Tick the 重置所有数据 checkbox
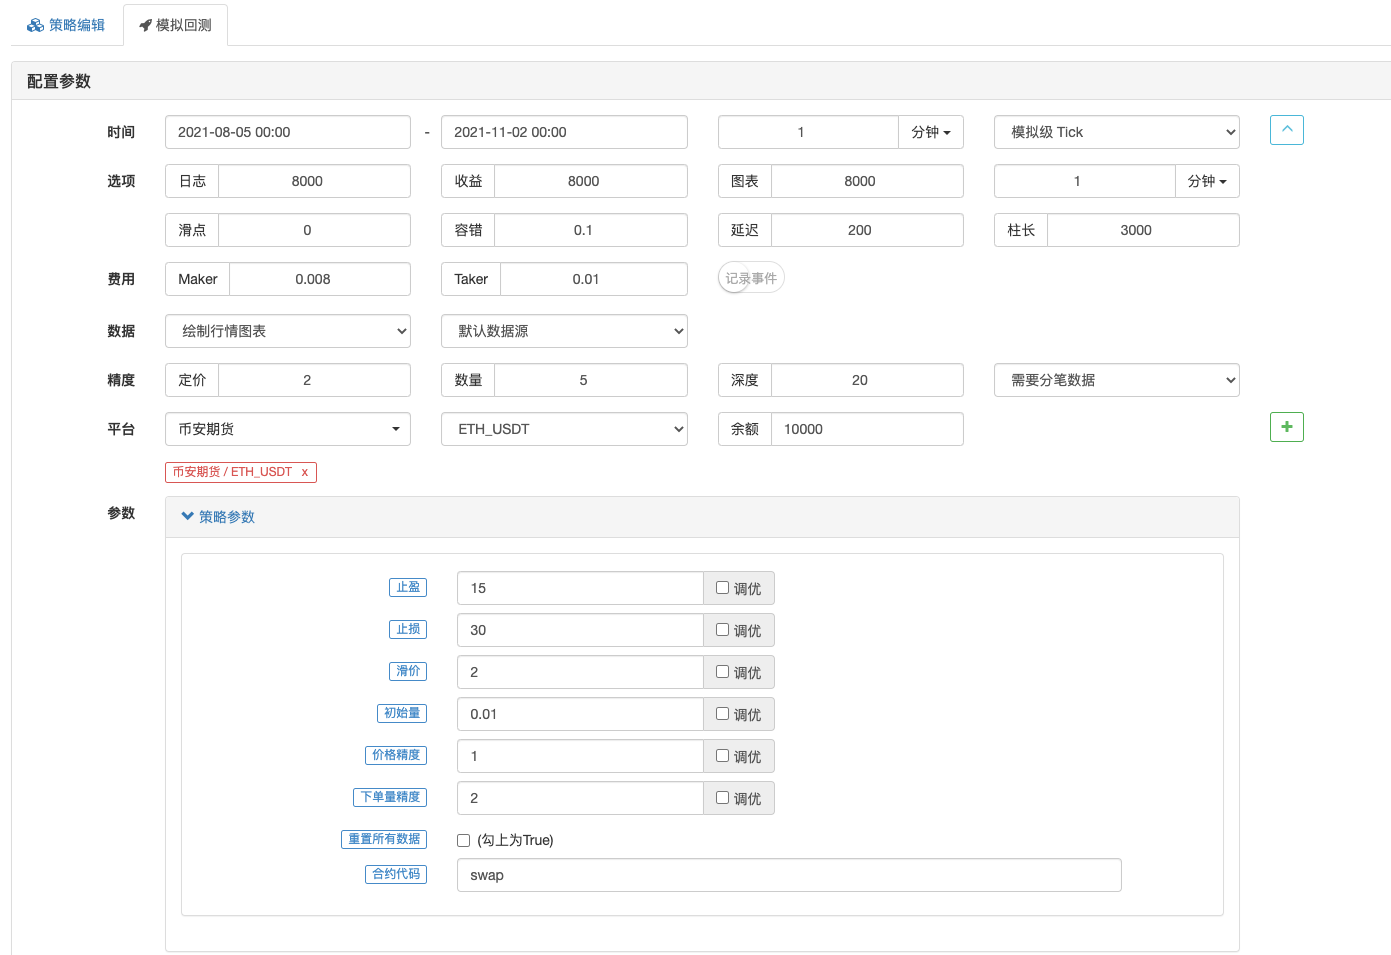Screen dimensions: 1391x955 click(464, 840)
